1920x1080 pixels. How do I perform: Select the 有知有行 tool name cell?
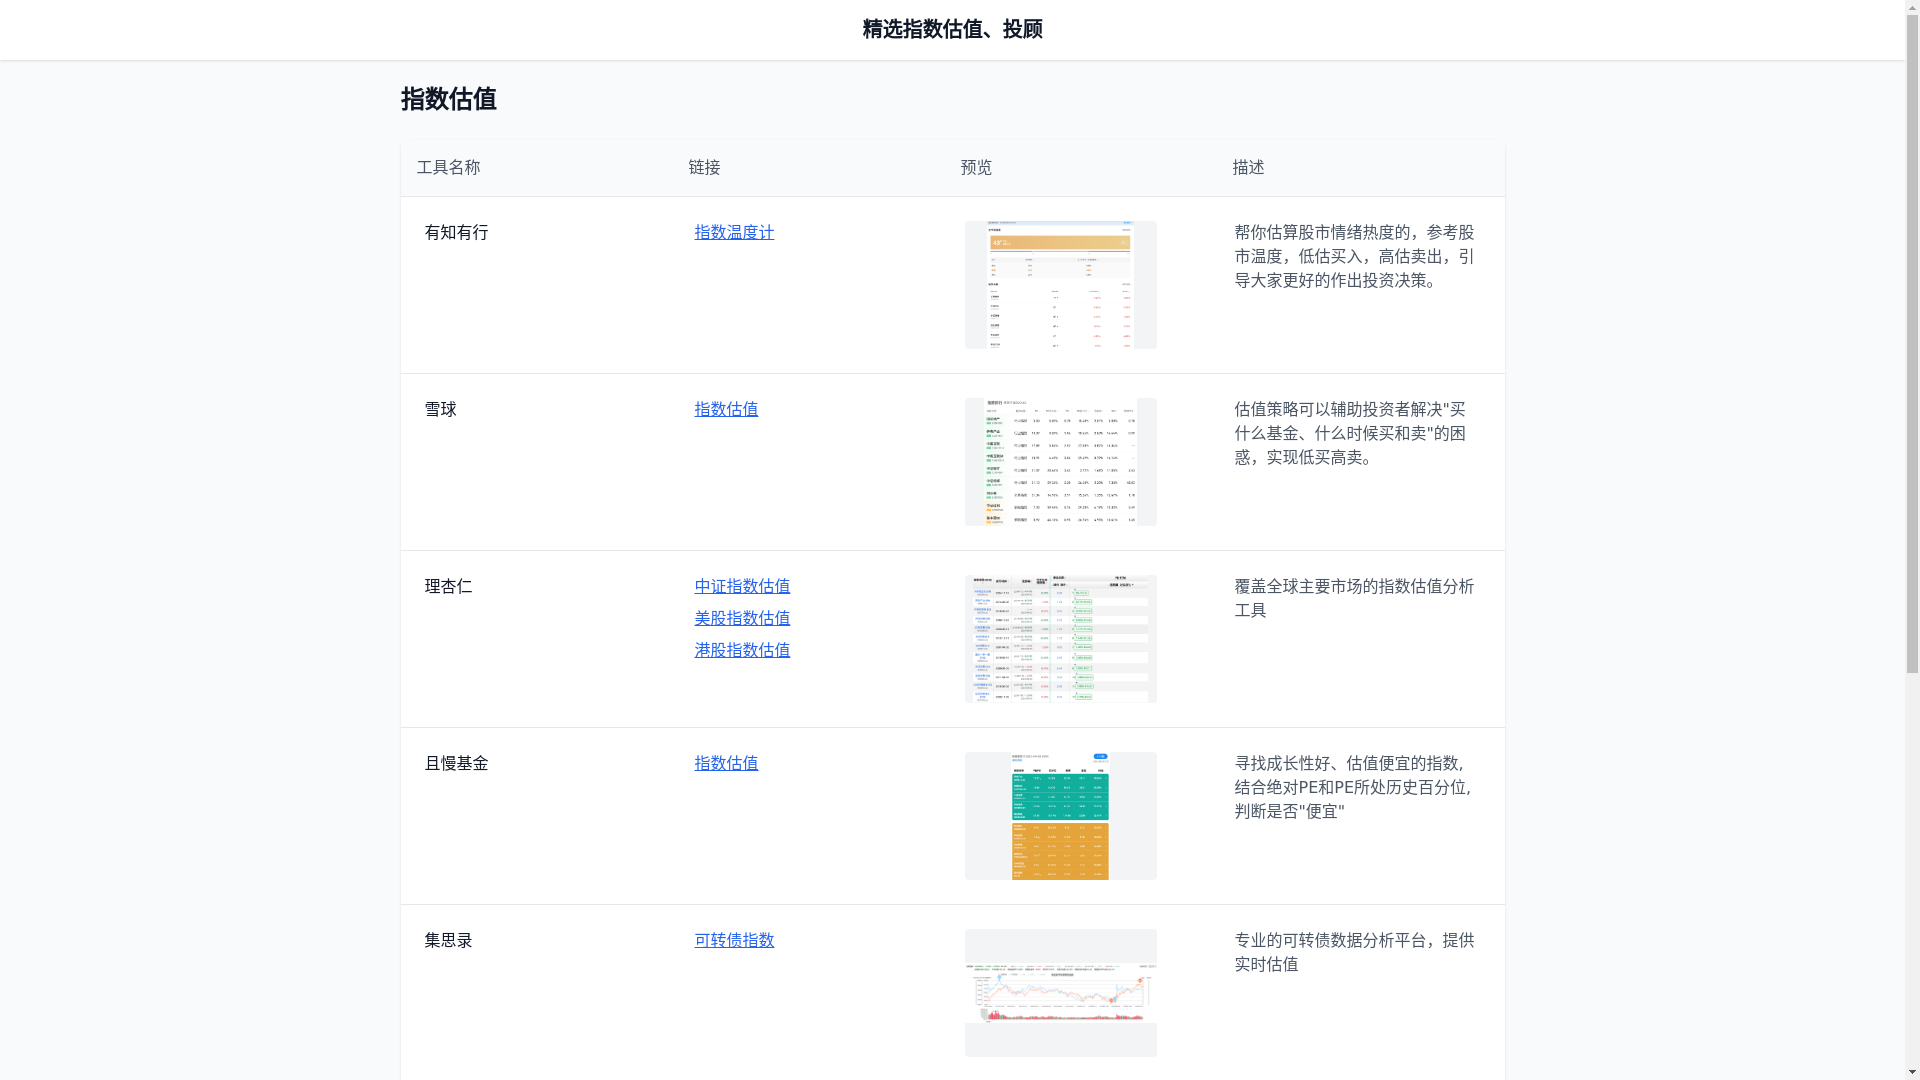tap(456, 232)
